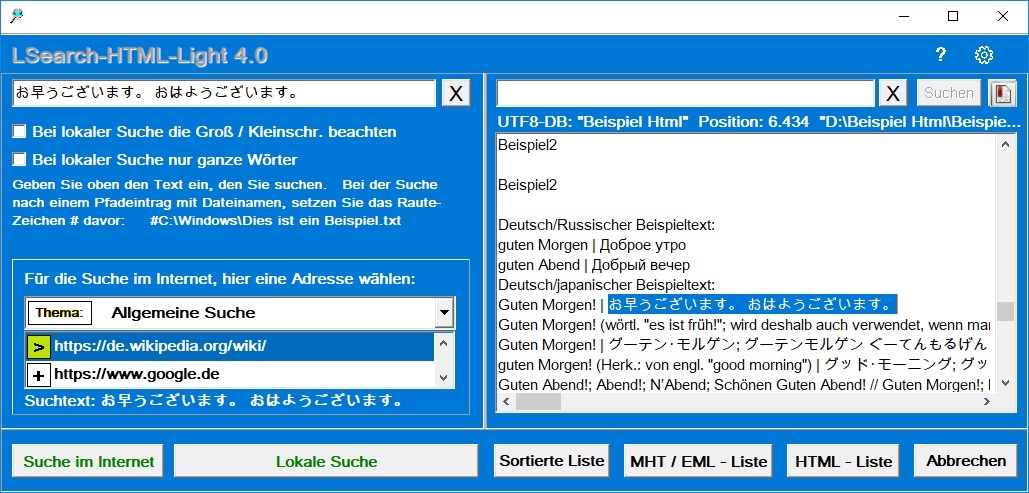Click the document icon beside Suchen

pos(1002,93)
